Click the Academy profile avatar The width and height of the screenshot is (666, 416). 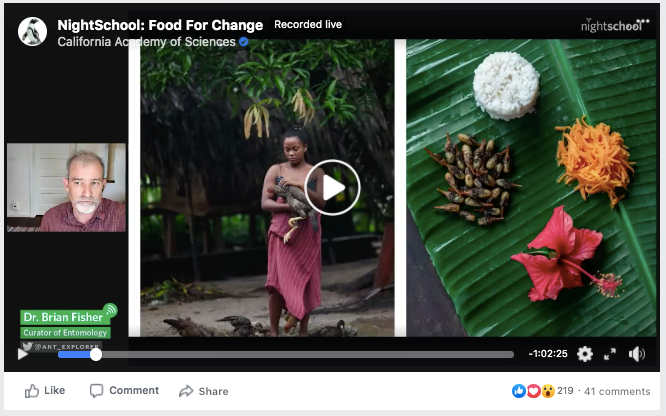33,32
